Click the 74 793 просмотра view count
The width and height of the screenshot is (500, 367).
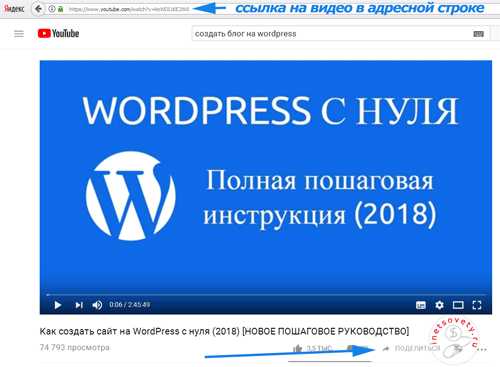(74, 347)
